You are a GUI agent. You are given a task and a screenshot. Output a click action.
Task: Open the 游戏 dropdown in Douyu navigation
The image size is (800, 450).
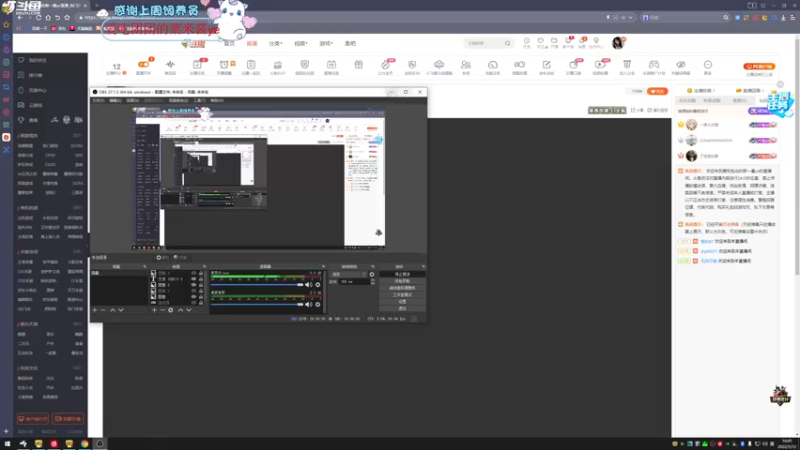click(326, 44)
